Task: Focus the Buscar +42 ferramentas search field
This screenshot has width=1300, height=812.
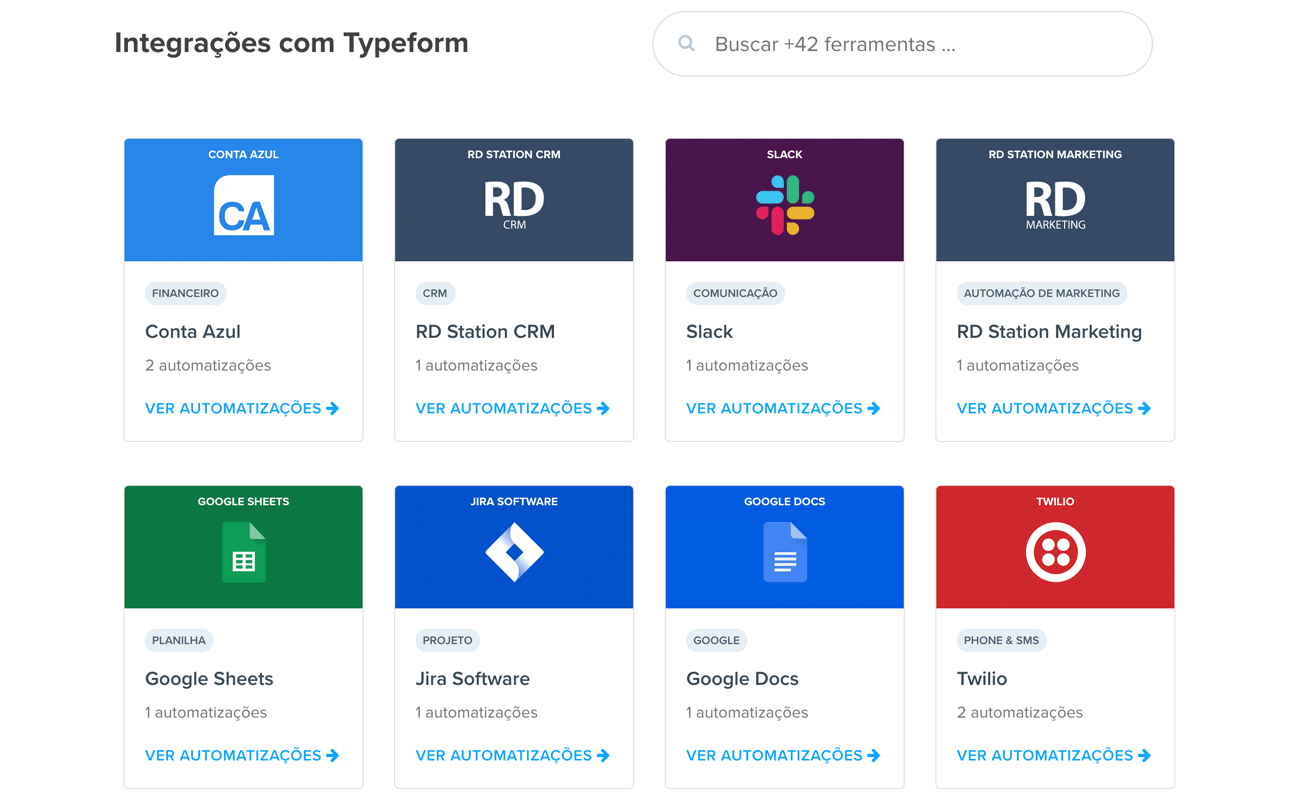Action: (x=902, y=44)
